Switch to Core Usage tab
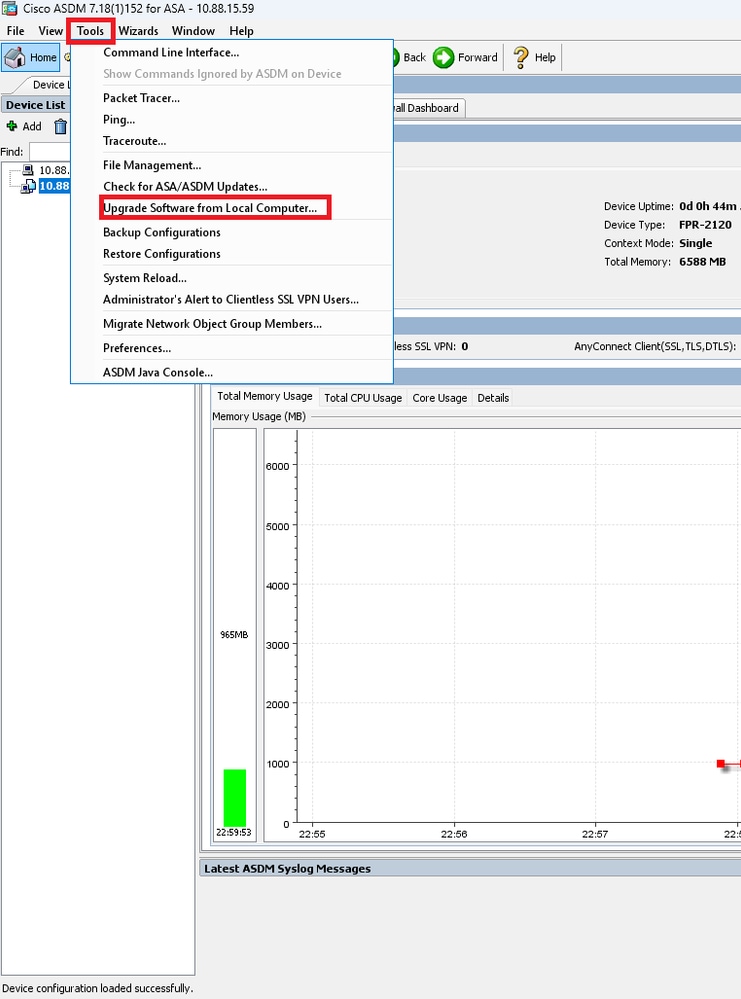The image size is (741, 999). click(x=440, y=398)
